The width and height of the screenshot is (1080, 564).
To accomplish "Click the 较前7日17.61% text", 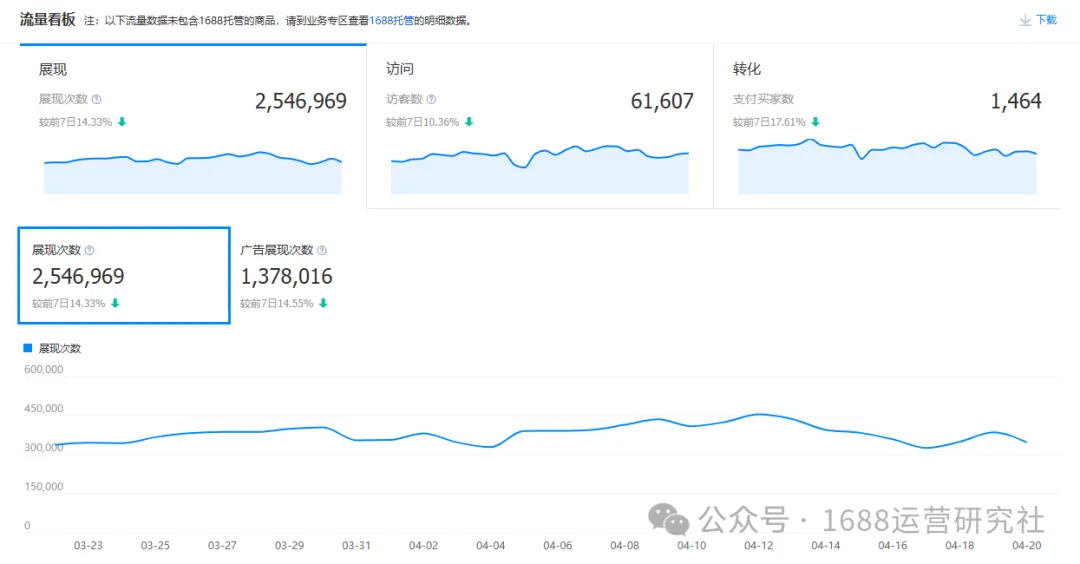I will [x=769, y=122].
